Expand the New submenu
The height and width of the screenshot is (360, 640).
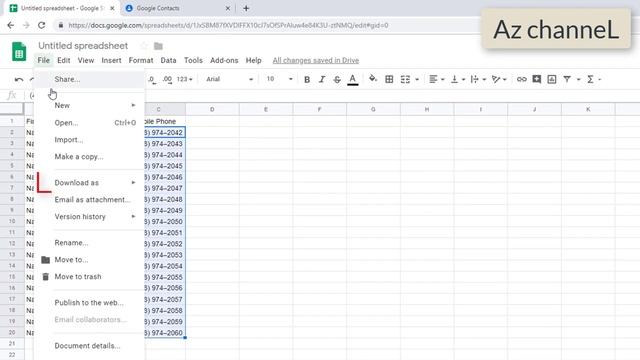click(89, 105)
